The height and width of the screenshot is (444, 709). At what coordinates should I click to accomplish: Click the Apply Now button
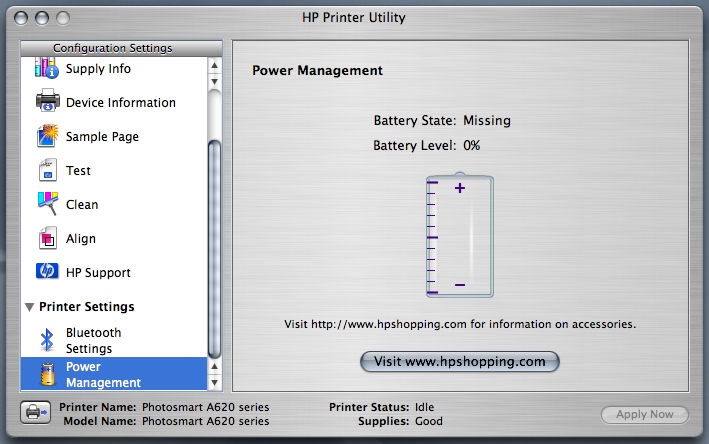tap(644, 414)
